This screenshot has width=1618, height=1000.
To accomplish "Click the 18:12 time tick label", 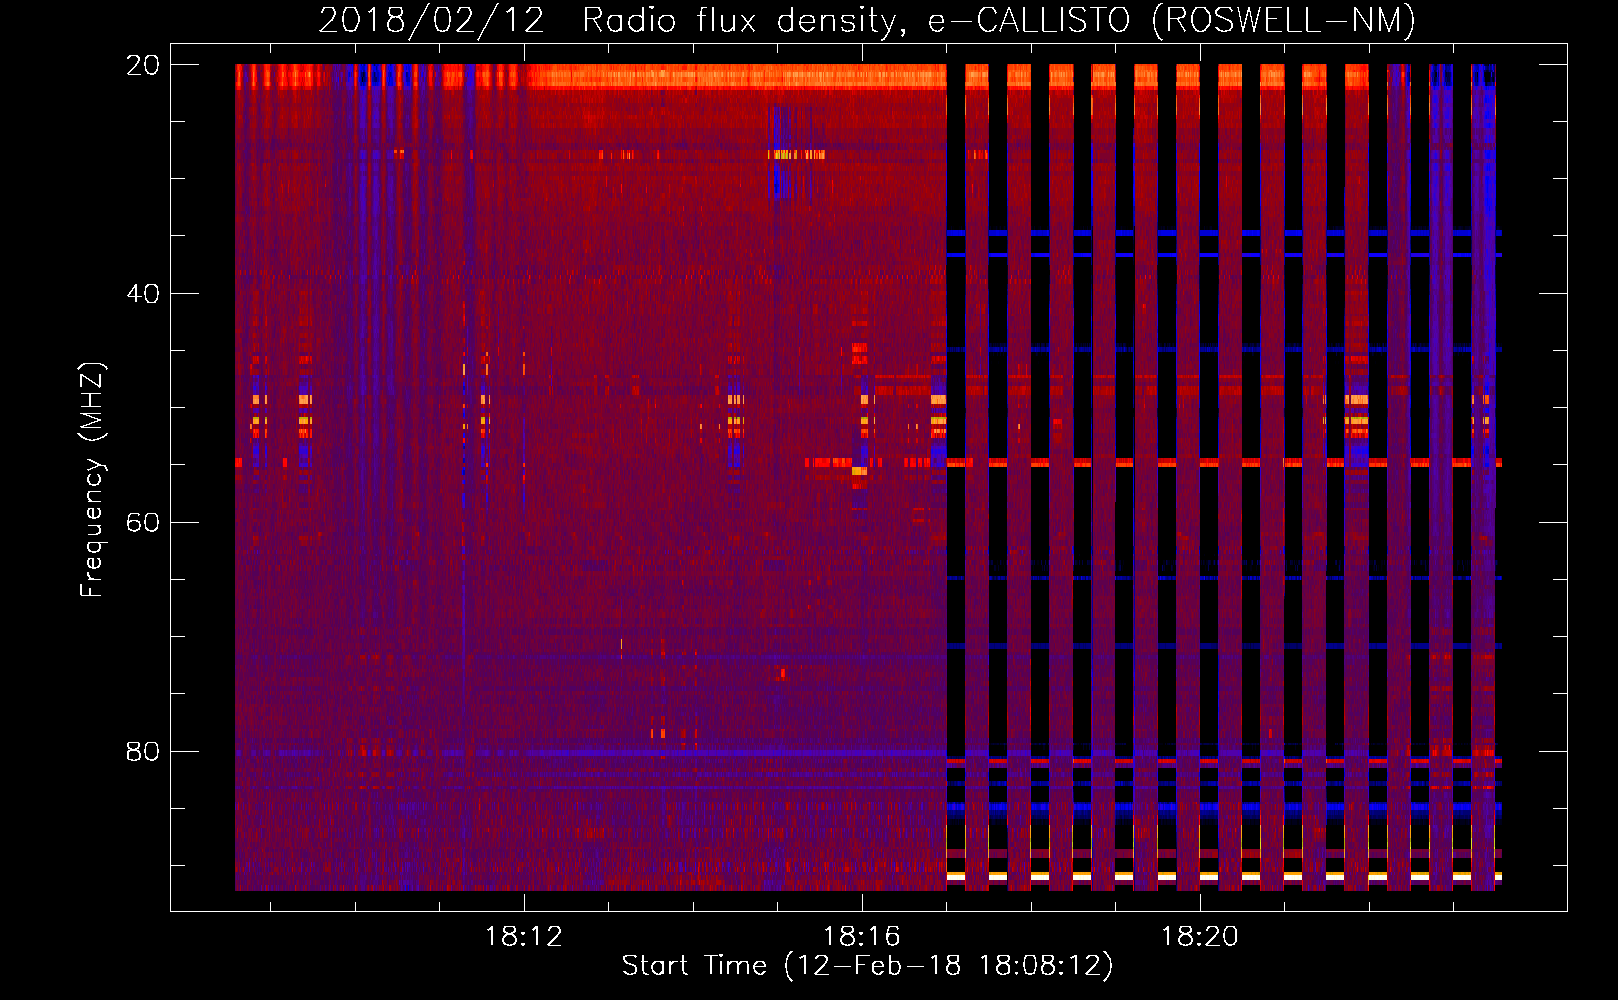I will [x=524, y=937].
